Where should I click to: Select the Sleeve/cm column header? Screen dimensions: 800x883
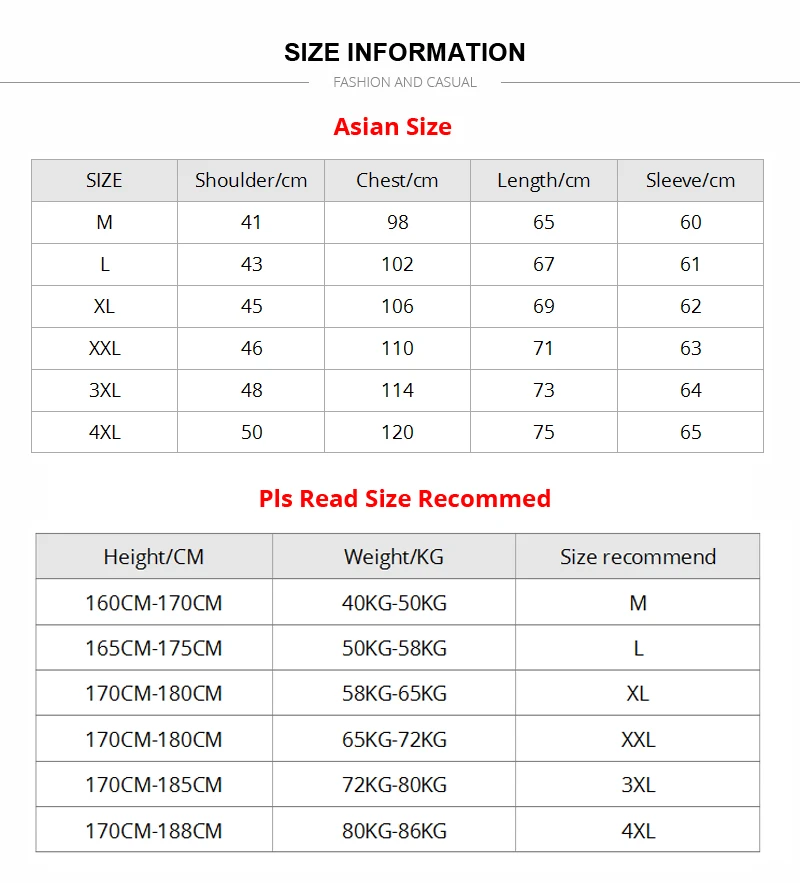pos(691,180)
